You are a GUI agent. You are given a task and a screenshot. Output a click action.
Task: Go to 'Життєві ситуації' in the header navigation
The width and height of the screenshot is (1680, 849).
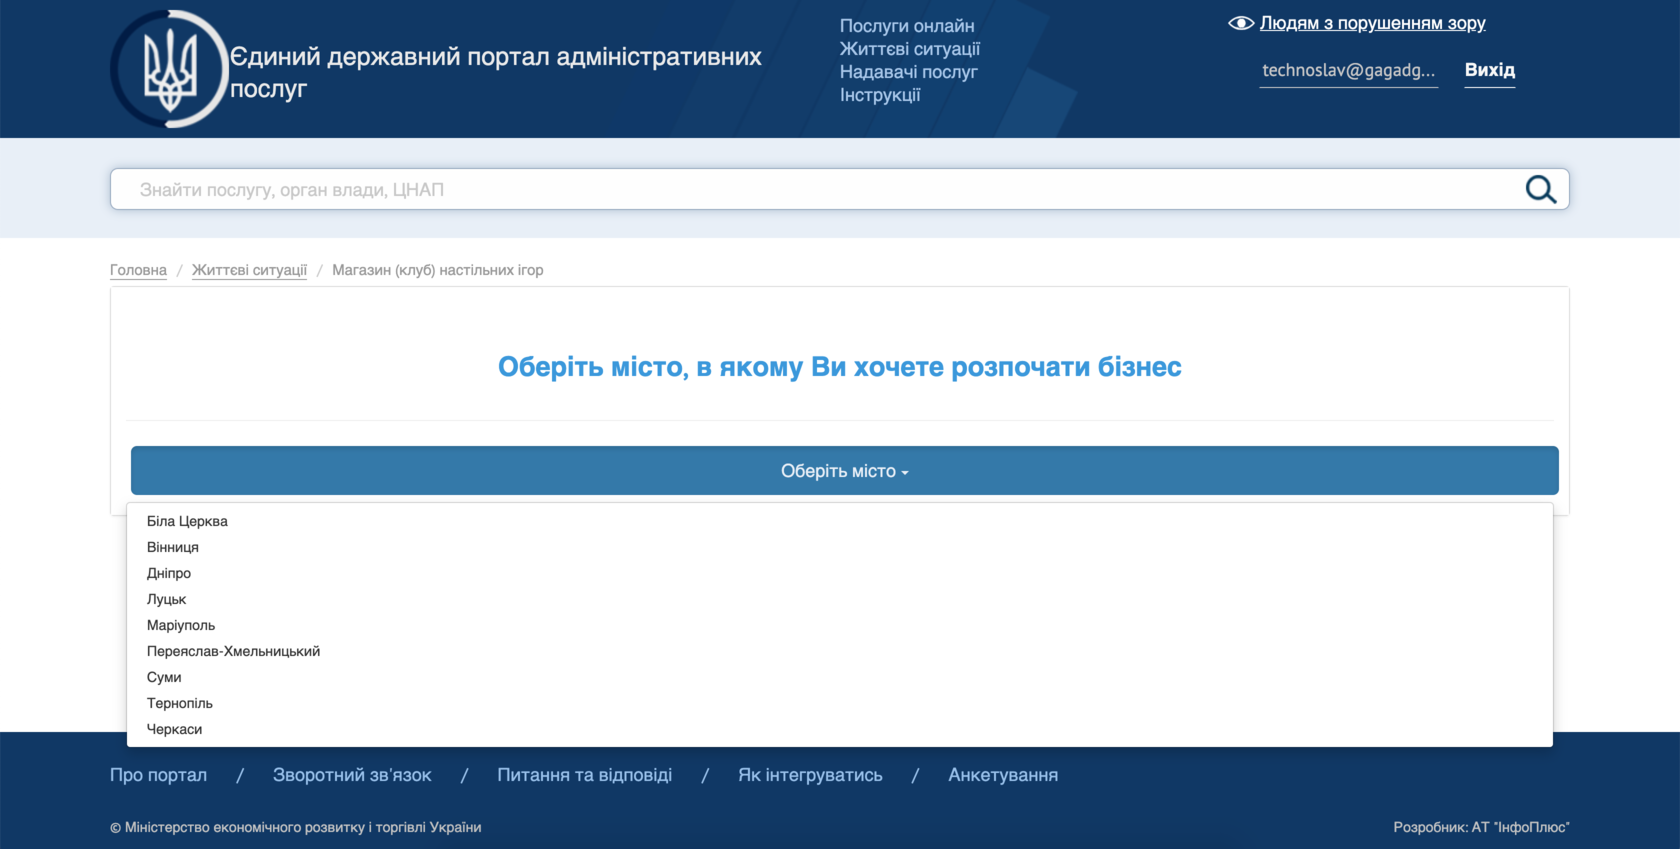[x=910, y=49]
